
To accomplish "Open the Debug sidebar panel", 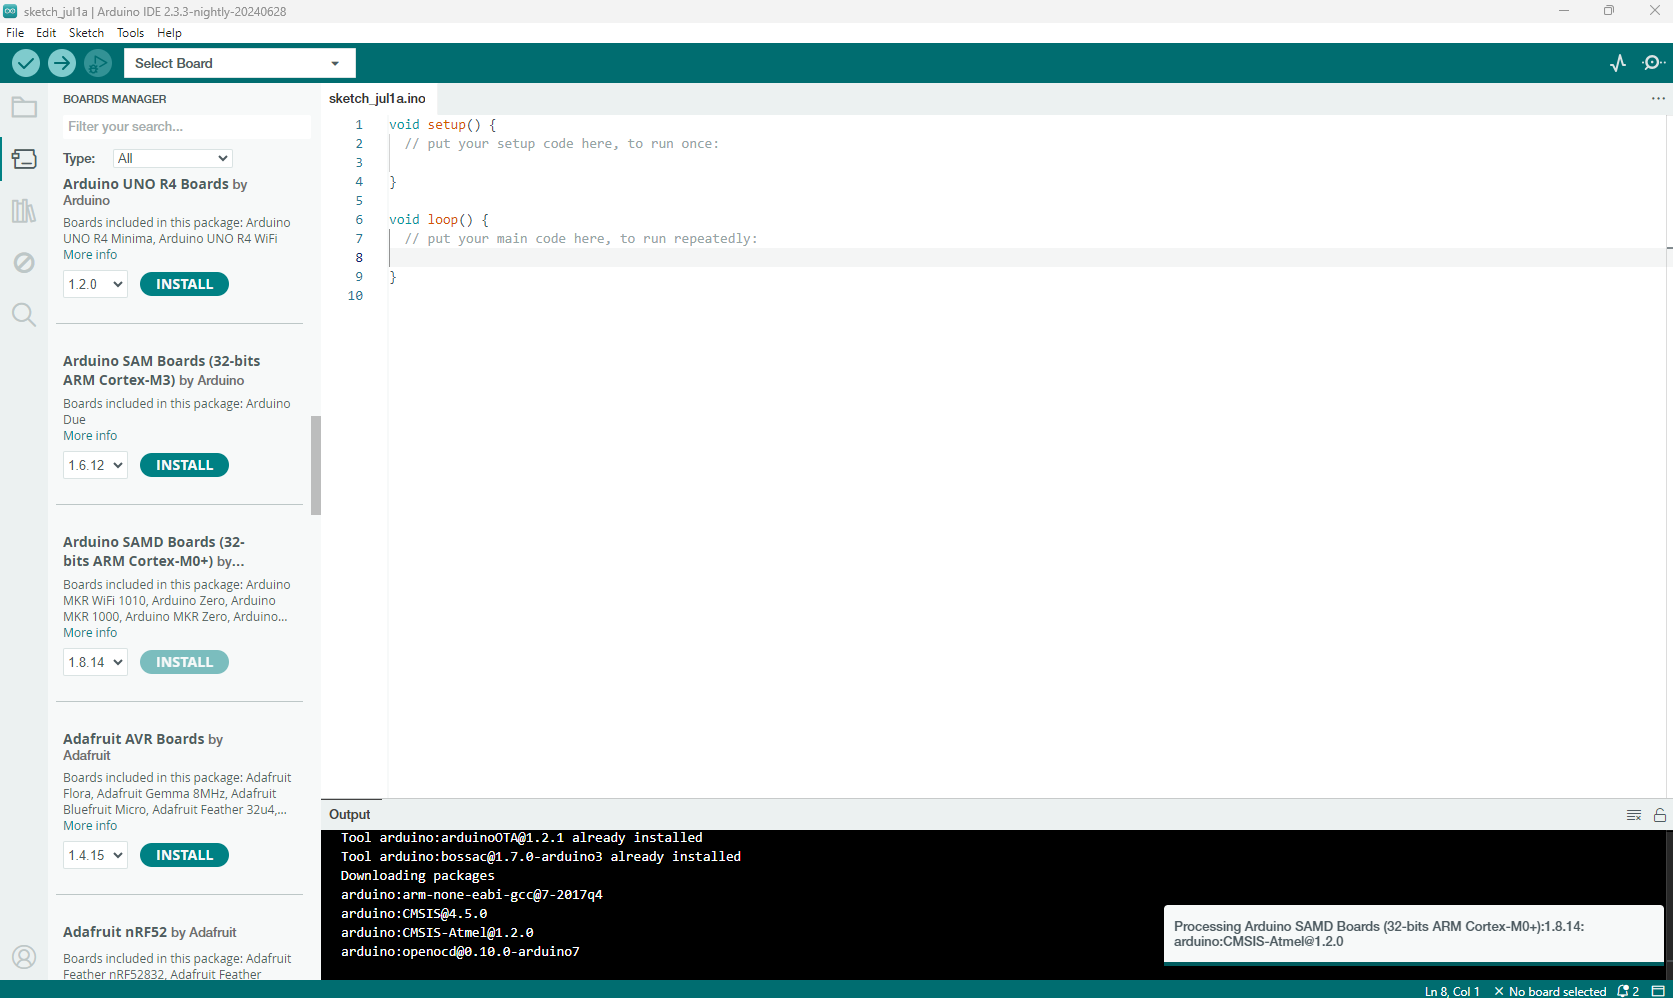I will 24,263.
